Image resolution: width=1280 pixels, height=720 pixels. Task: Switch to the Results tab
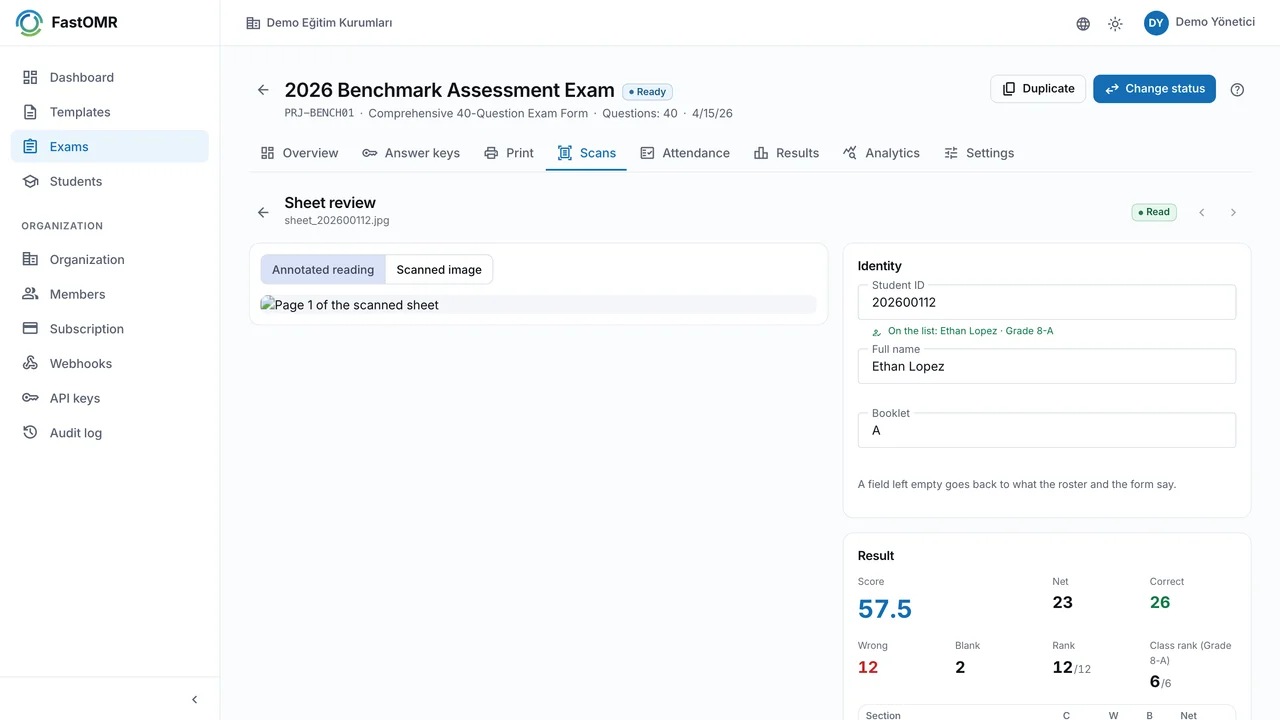tap(786, 153)
